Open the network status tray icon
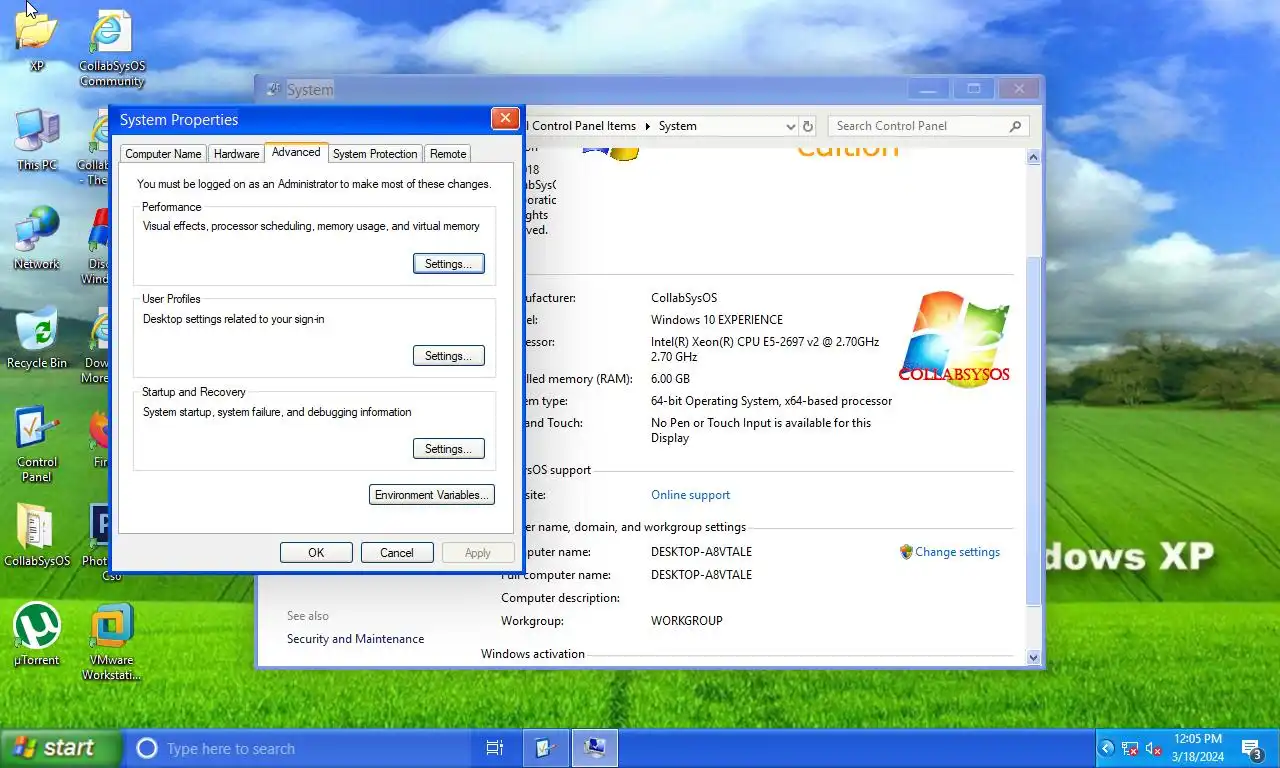The height and width of the screenshot is (768, 1280). coord(1130,748)
